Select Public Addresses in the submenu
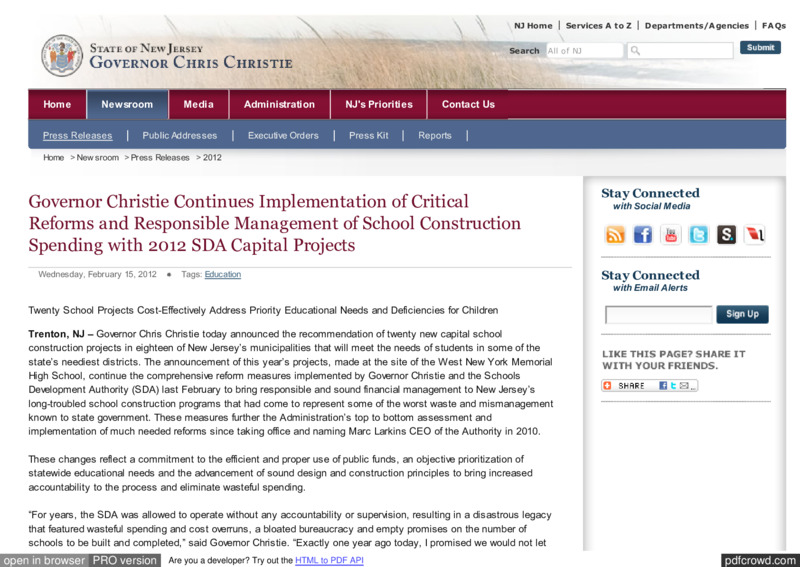This screenshot has height=567, width=800. [180, 136]
